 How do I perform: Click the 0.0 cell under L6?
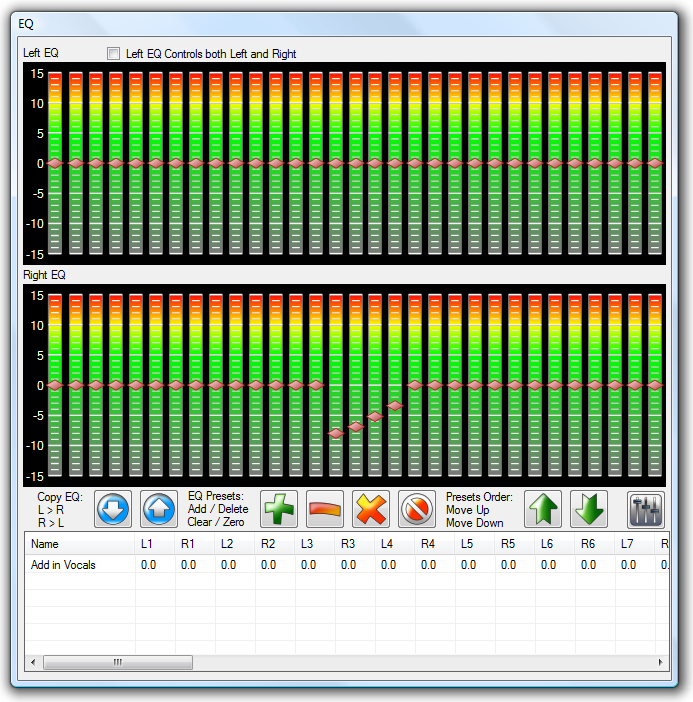[x=555, y=565]
